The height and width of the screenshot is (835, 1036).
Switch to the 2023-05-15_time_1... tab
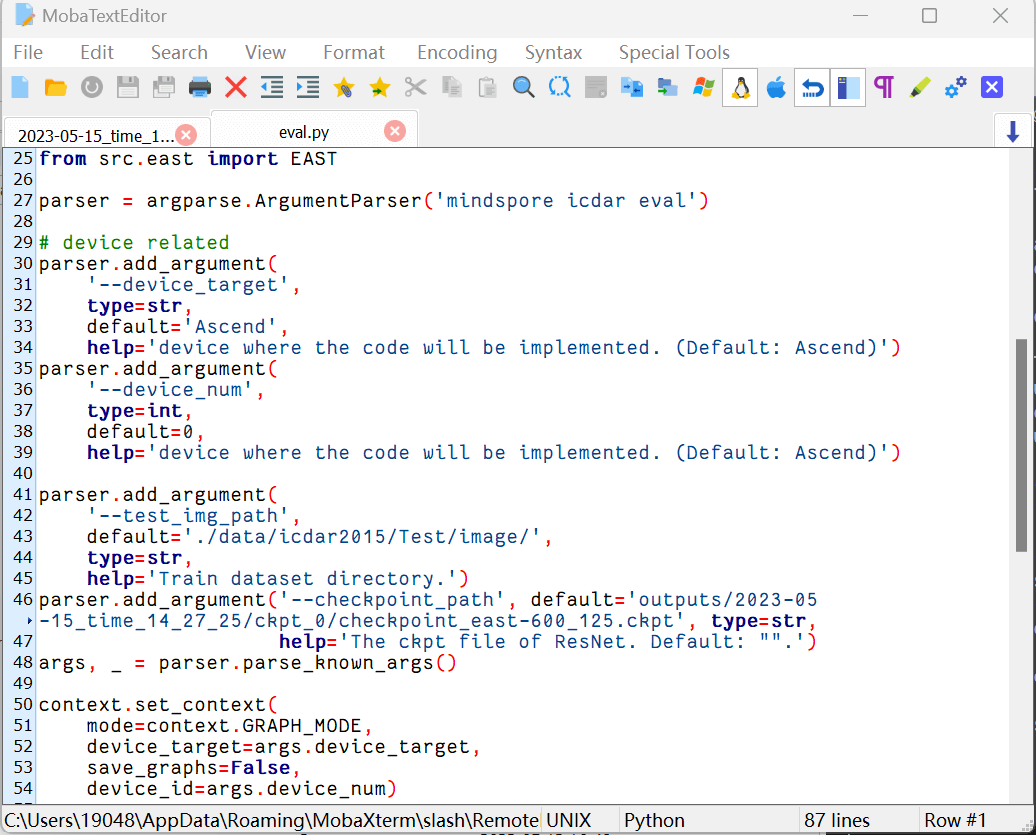[x=95, y=135]
